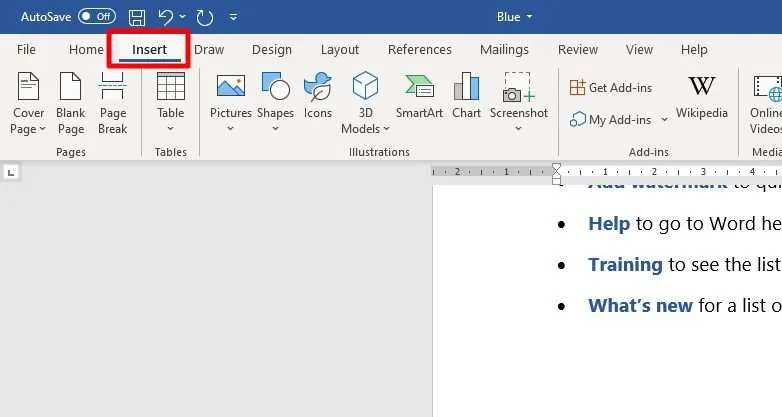Open the Design tab
Screen dimensions: 782x417
click(272, 49)
